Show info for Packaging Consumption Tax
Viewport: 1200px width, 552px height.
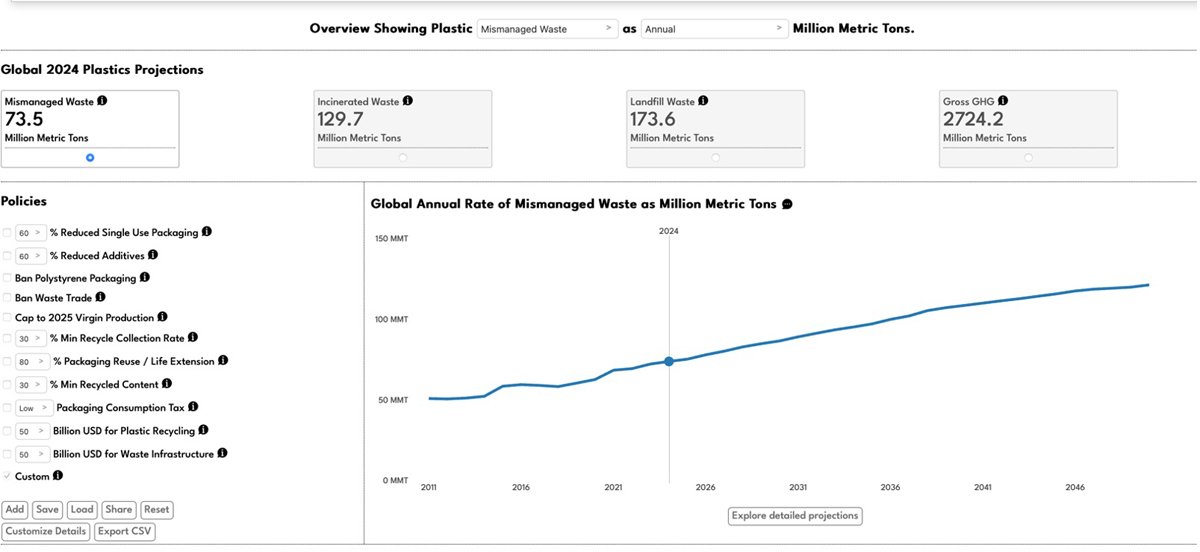[193, 407]
